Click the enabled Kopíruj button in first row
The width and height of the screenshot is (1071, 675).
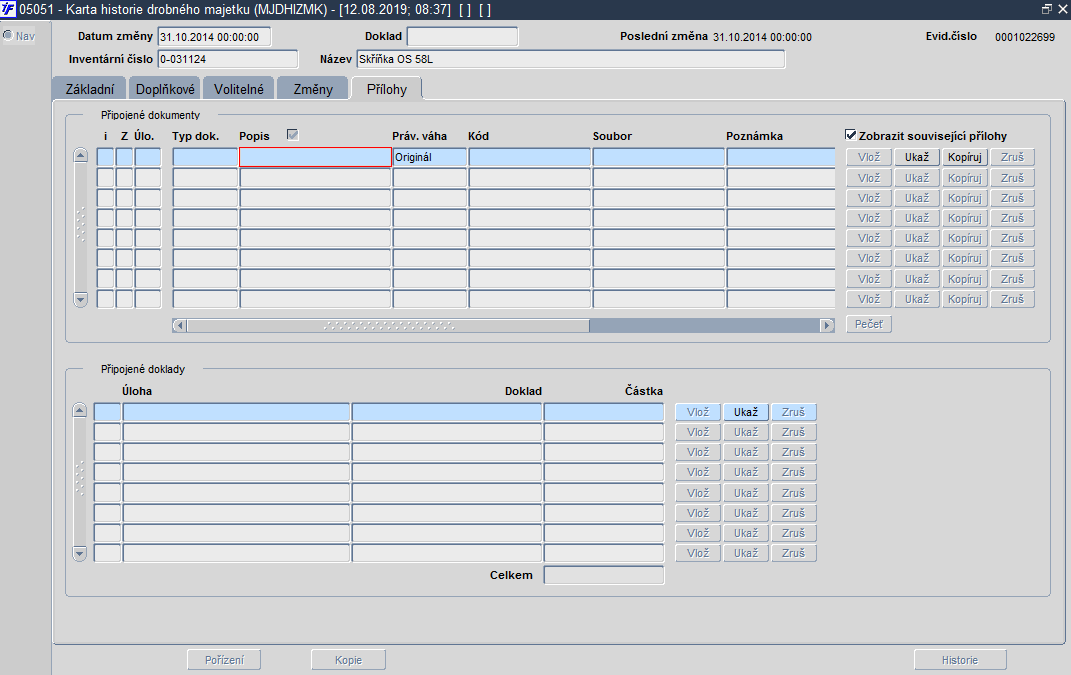tap(964, 157)
